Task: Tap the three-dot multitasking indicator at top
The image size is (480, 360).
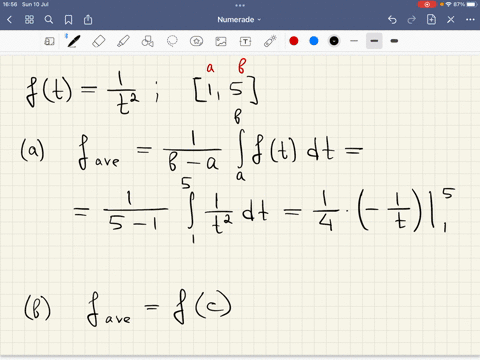Action: pyautogui.click(x=240, y=5)
